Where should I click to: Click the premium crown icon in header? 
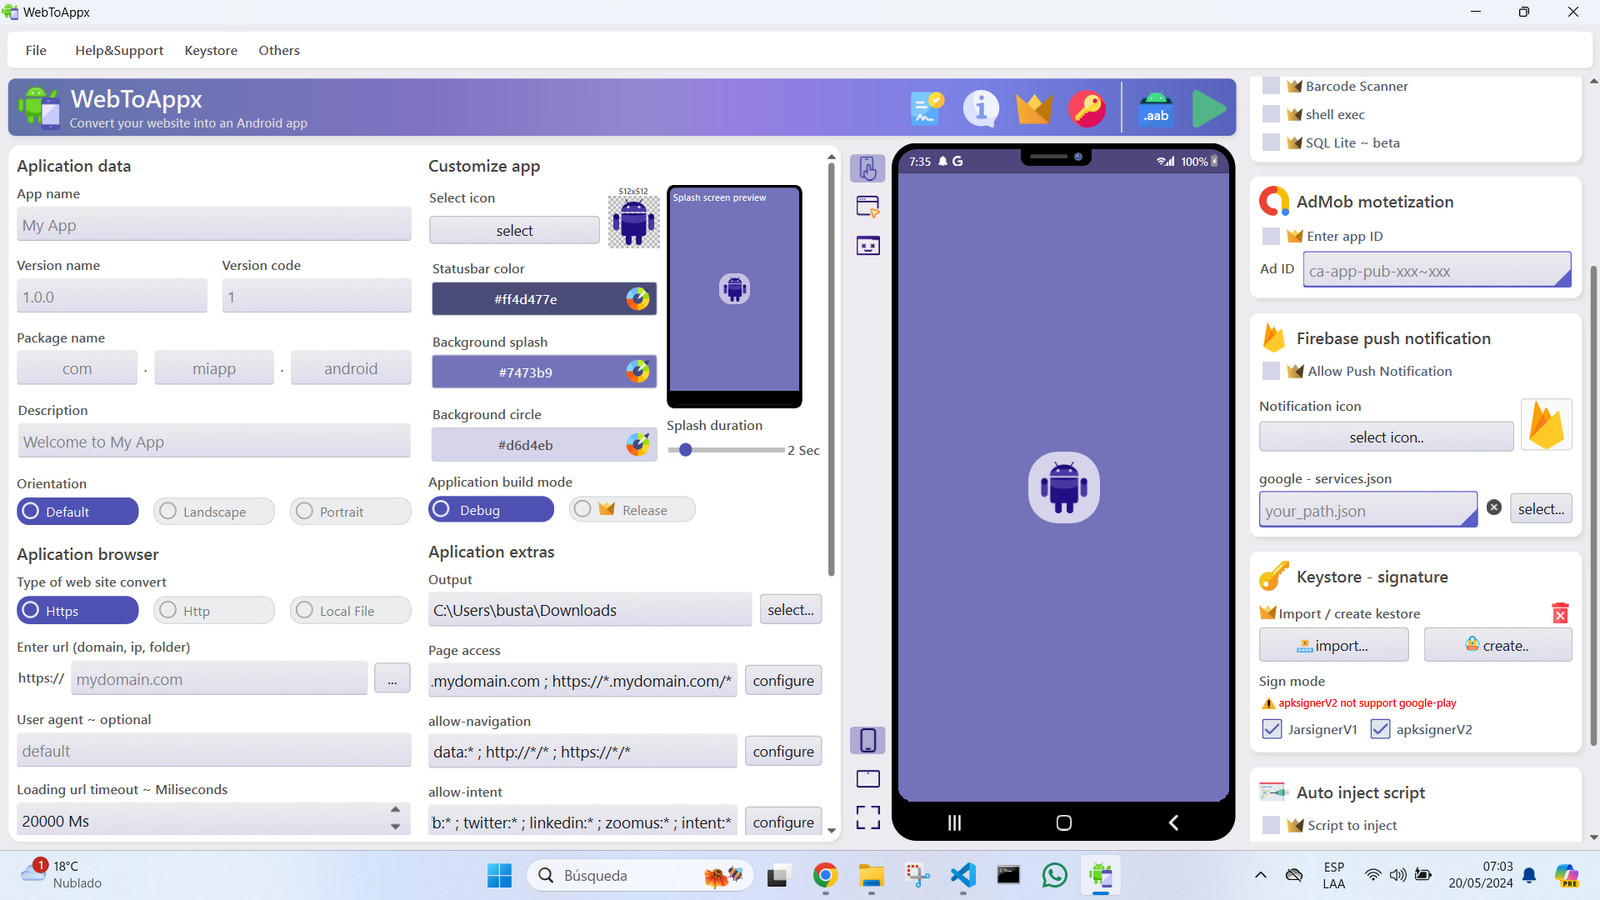tap(1034, 108)
